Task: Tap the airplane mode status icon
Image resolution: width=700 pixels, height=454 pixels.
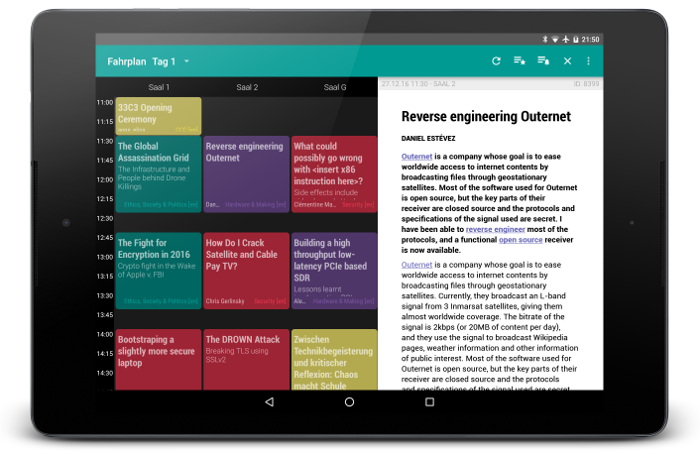Action: [x=566, y=39]
